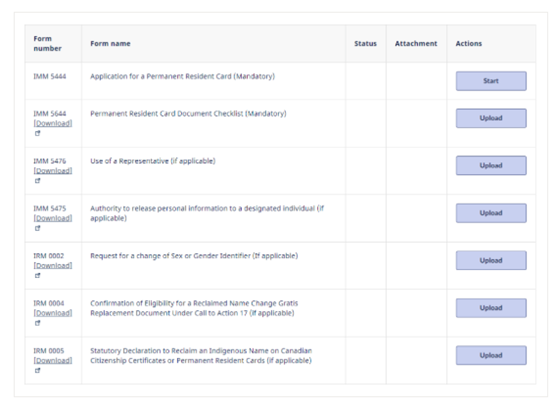This screenshot has width=558, height=410.
Task: Upload the Permanent Resident Card Document Checklist
Action: point(491,118)
